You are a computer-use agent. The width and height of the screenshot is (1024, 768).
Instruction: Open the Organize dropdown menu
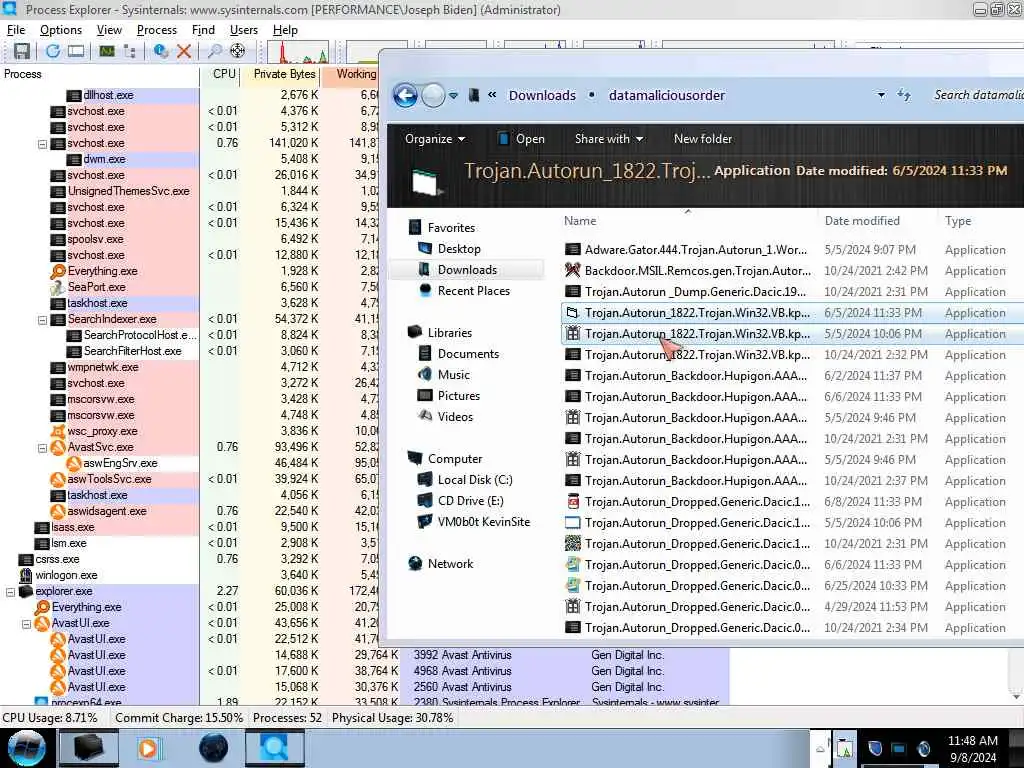(435, 139)
